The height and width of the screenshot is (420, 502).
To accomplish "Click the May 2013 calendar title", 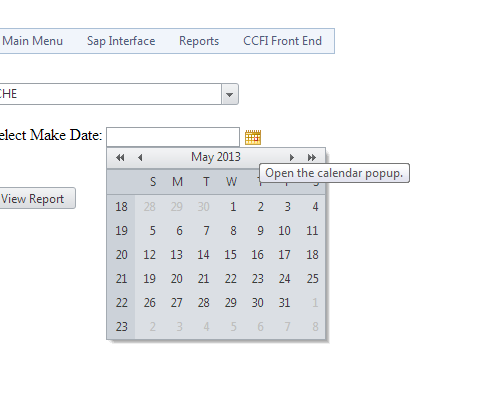I will [216, 157].
